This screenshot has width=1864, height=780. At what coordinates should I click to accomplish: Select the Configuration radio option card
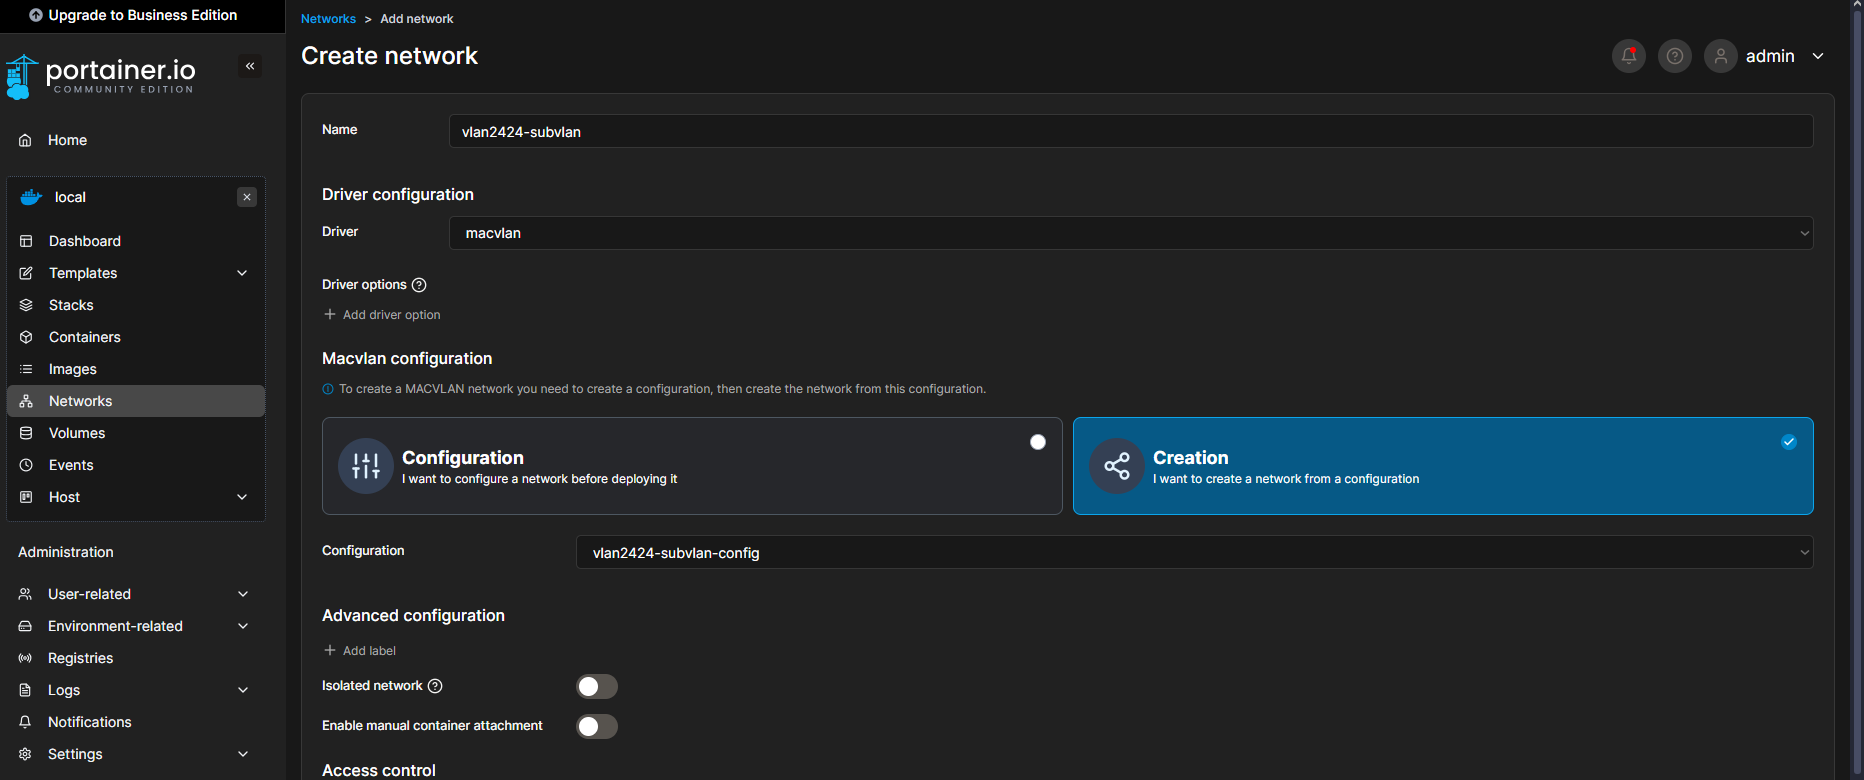click(691, 466)
